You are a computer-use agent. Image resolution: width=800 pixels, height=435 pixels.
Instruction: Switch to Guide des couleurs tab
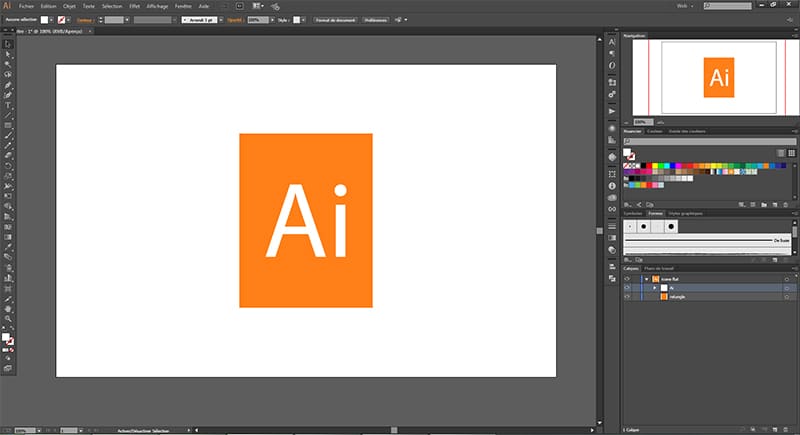(x=687, y=131)
